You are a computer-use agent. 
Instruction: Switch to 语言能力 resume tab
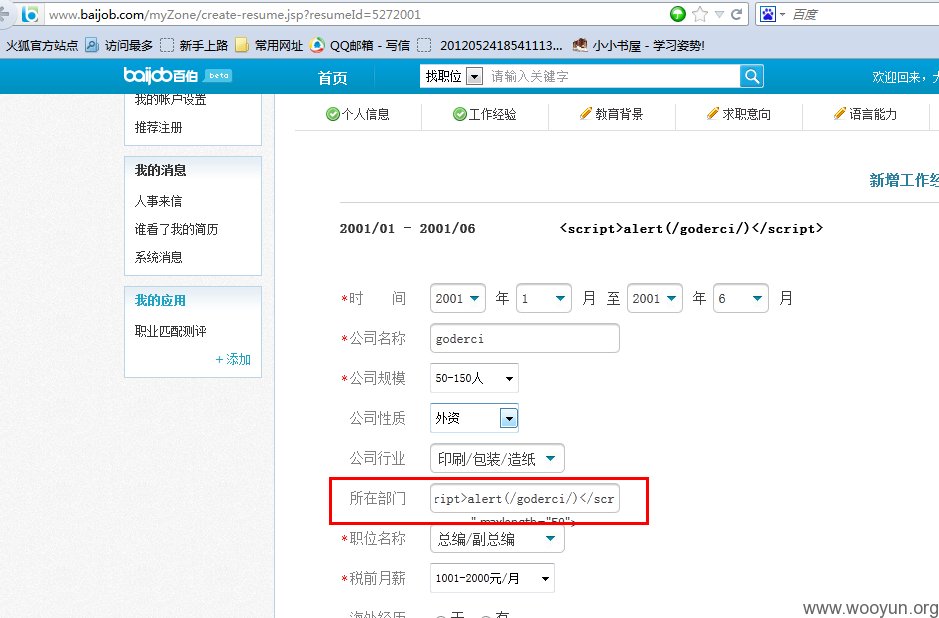click(865, 114)
